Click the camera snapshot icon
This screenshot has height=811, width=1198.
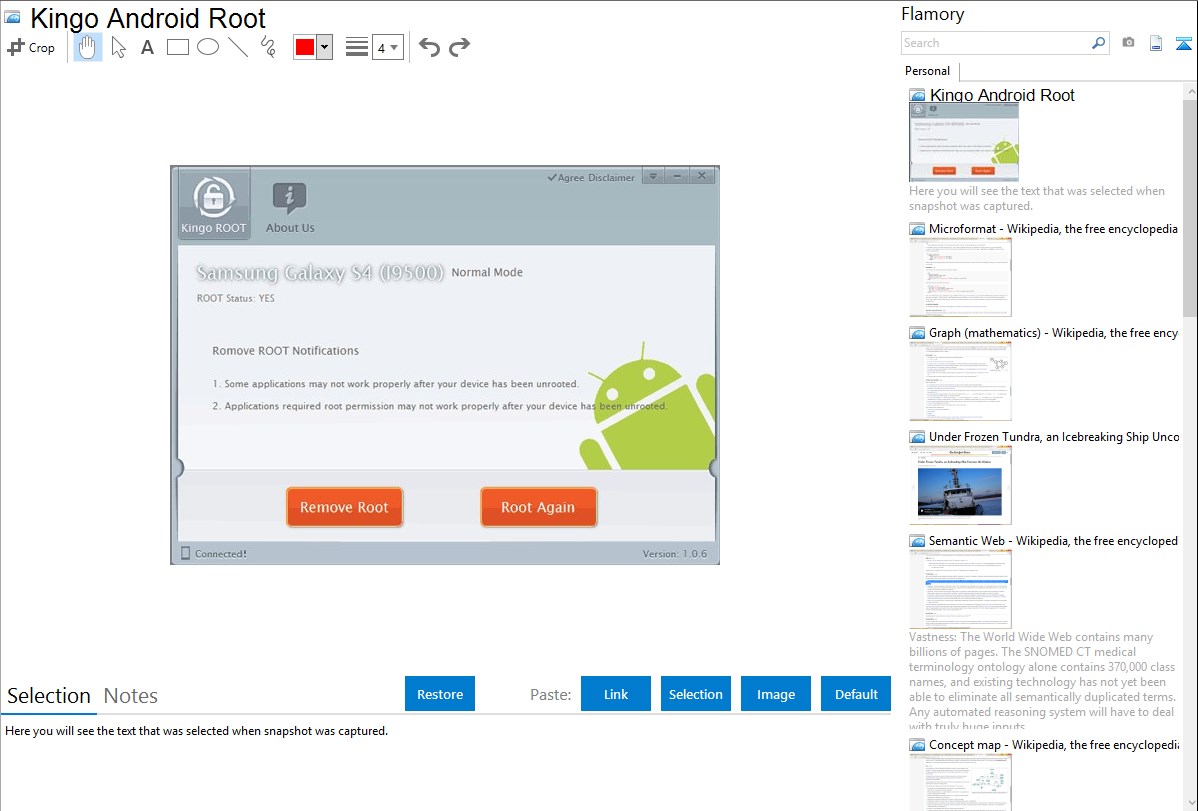coord(1128,43)
